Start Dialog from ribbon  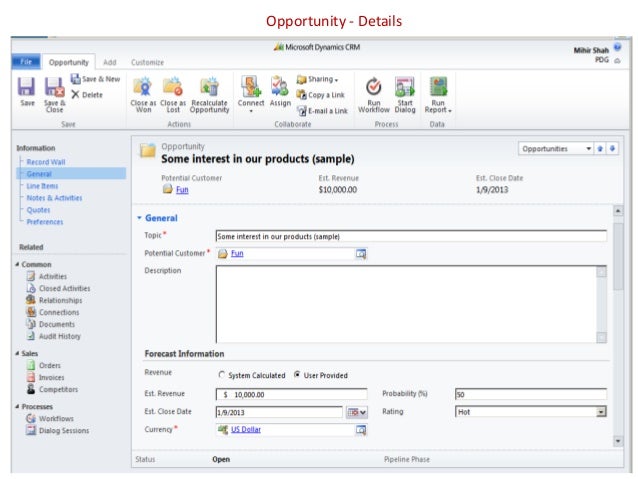(x=405, y=94)
